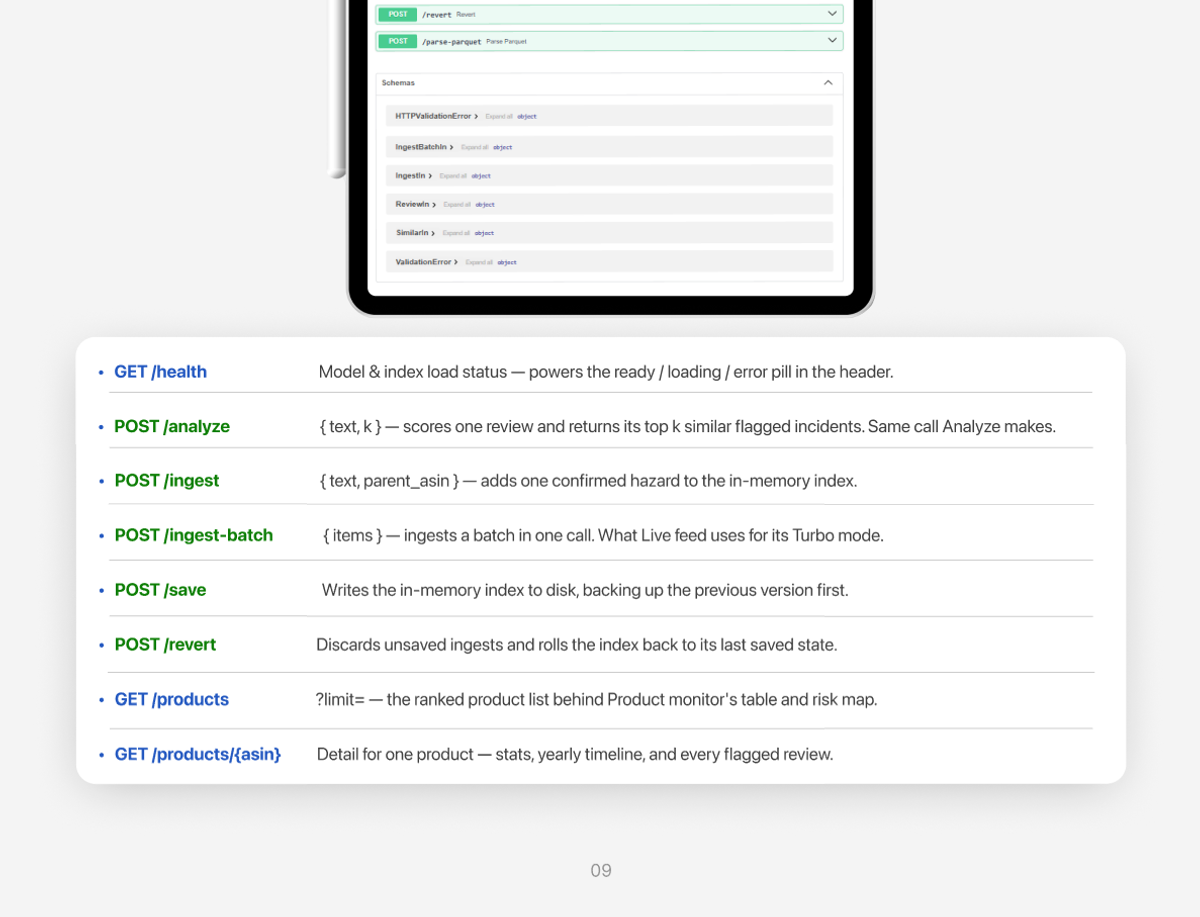Click the POST /ingest-batch entry
Viewport: 1200px width, 917px height.
pyautogui.click(x=194, y=535)
